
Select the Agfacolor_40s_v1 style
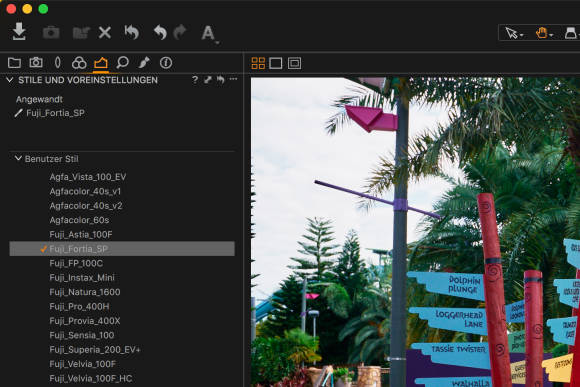pos(85,191)
